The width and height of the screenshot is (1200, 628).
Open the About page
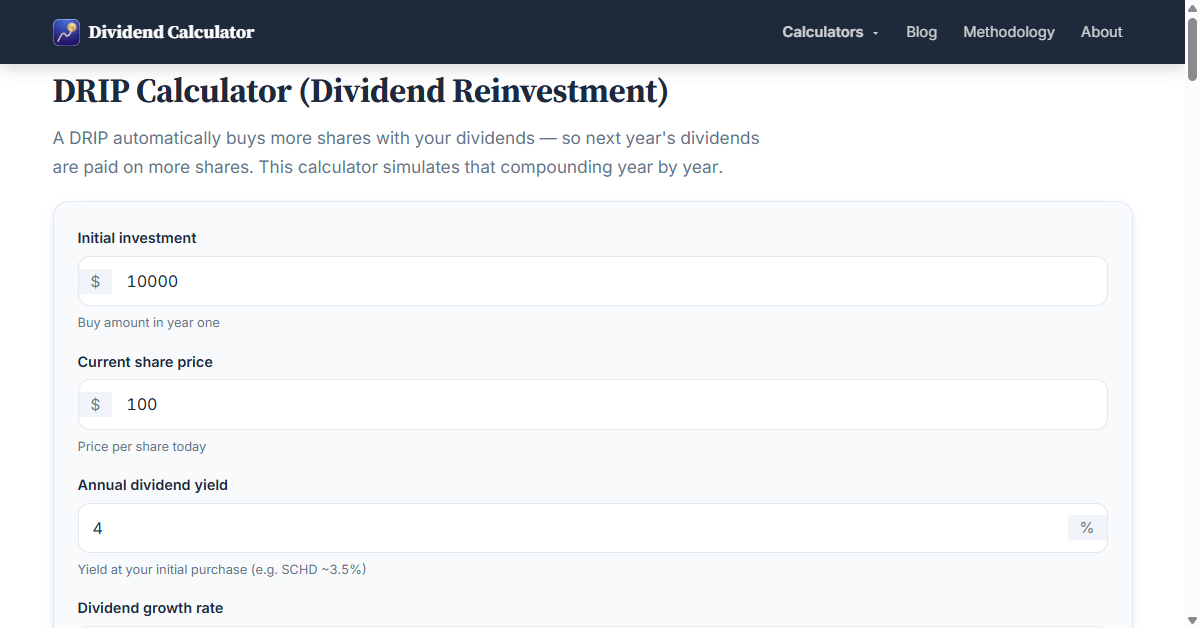click(x=1101, y=32)
